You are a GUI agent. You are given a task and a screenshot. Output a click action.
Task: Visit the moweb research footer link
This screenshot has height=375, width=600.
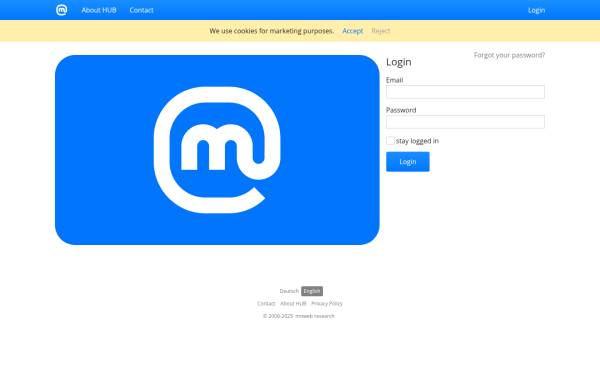pos(315,316)
